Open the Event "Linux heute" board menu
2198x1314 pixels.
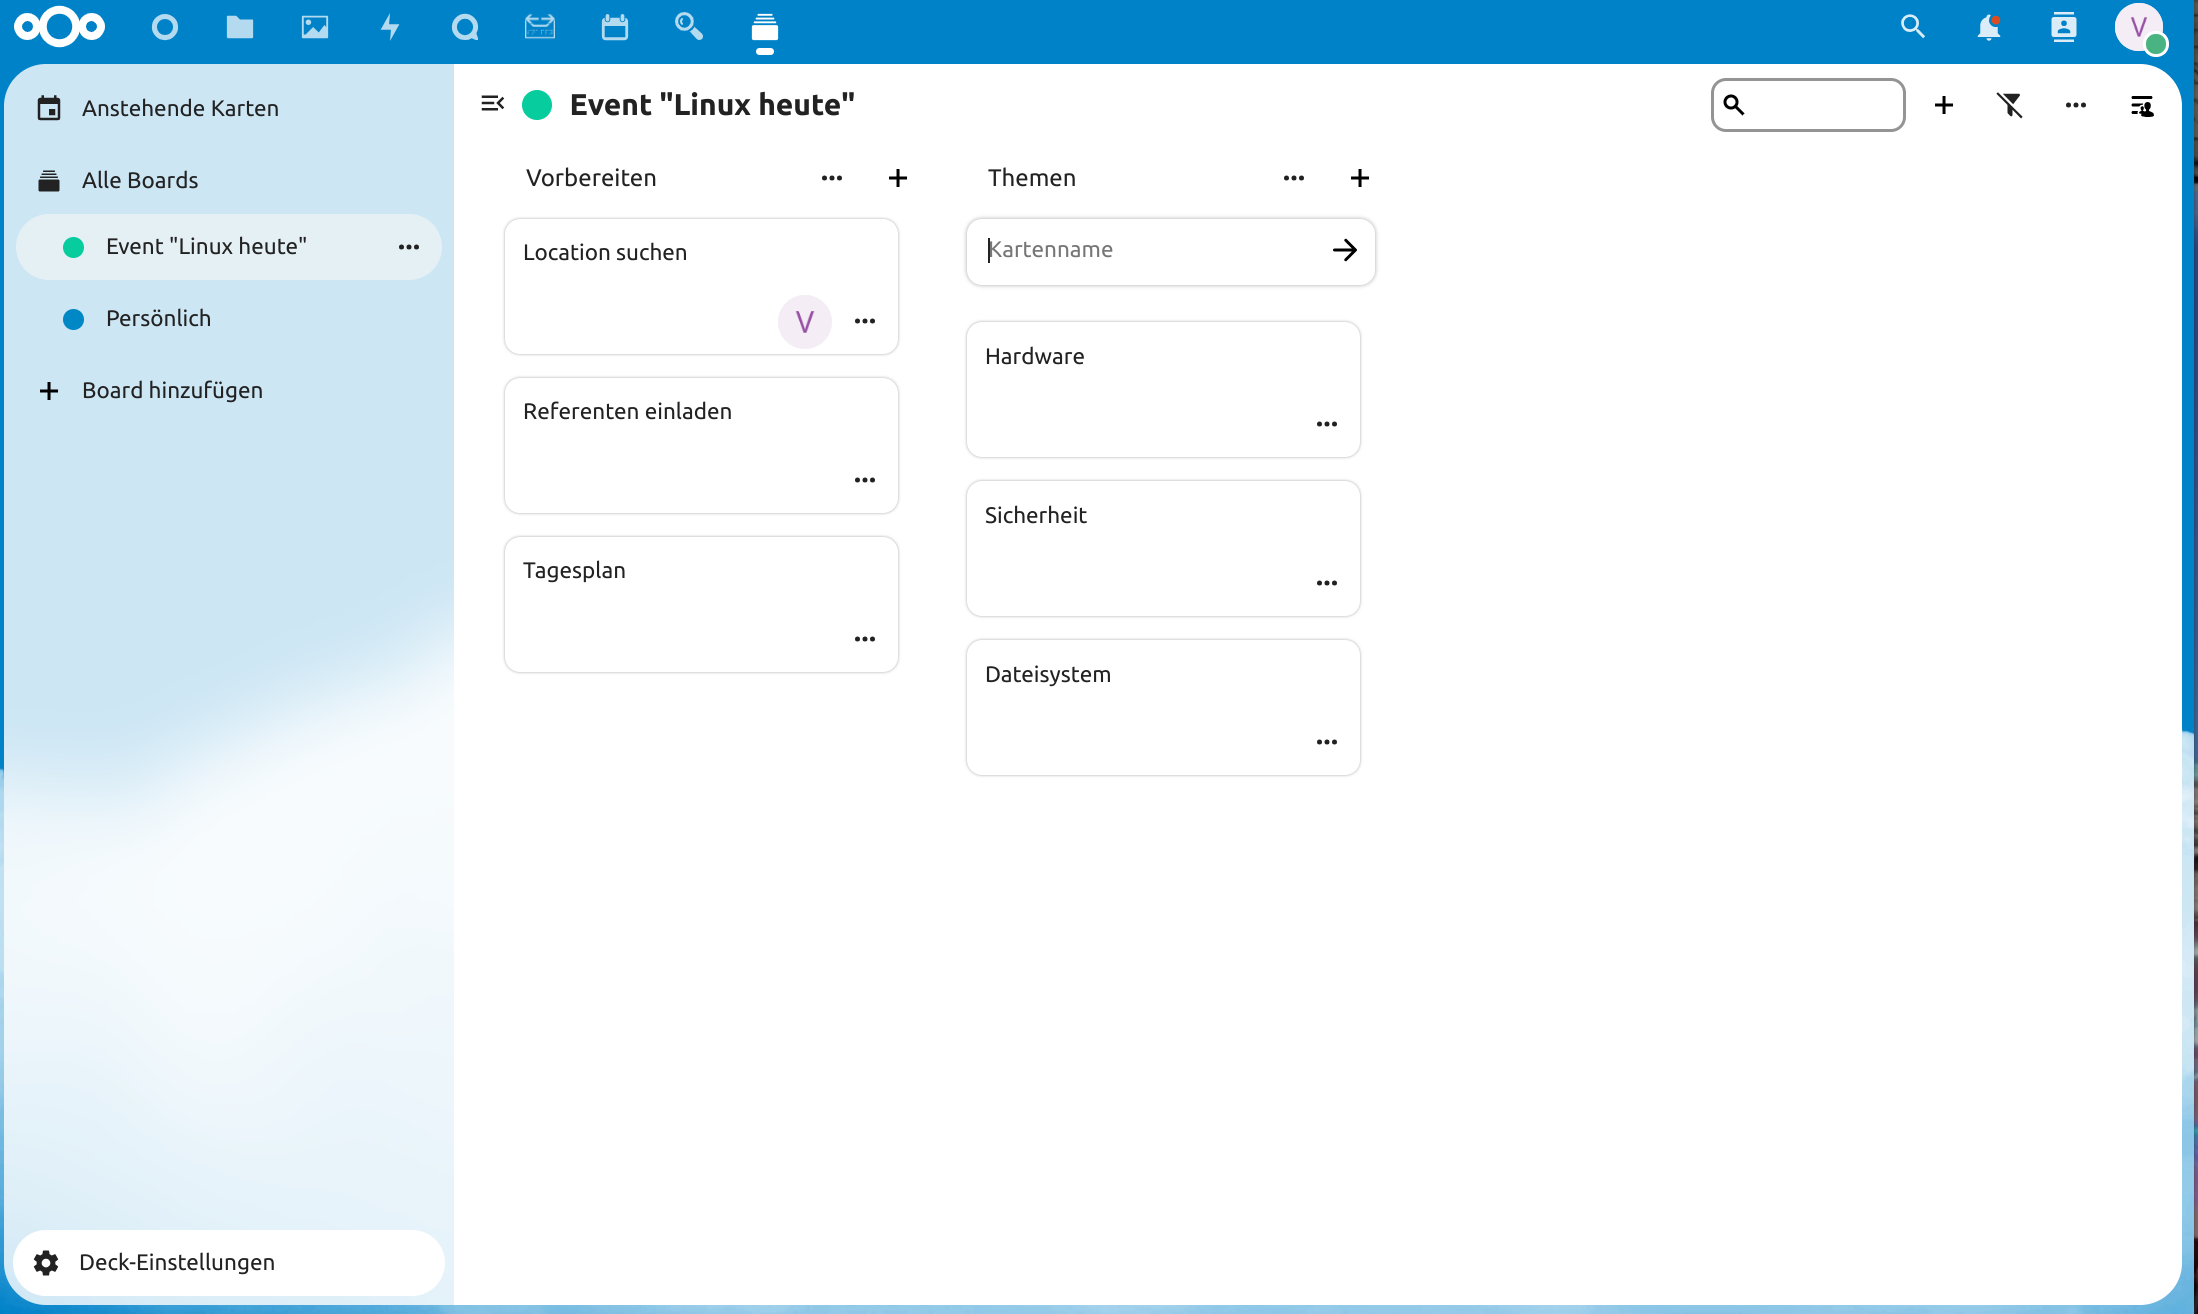pyautogui.click(x=408, y=247)
